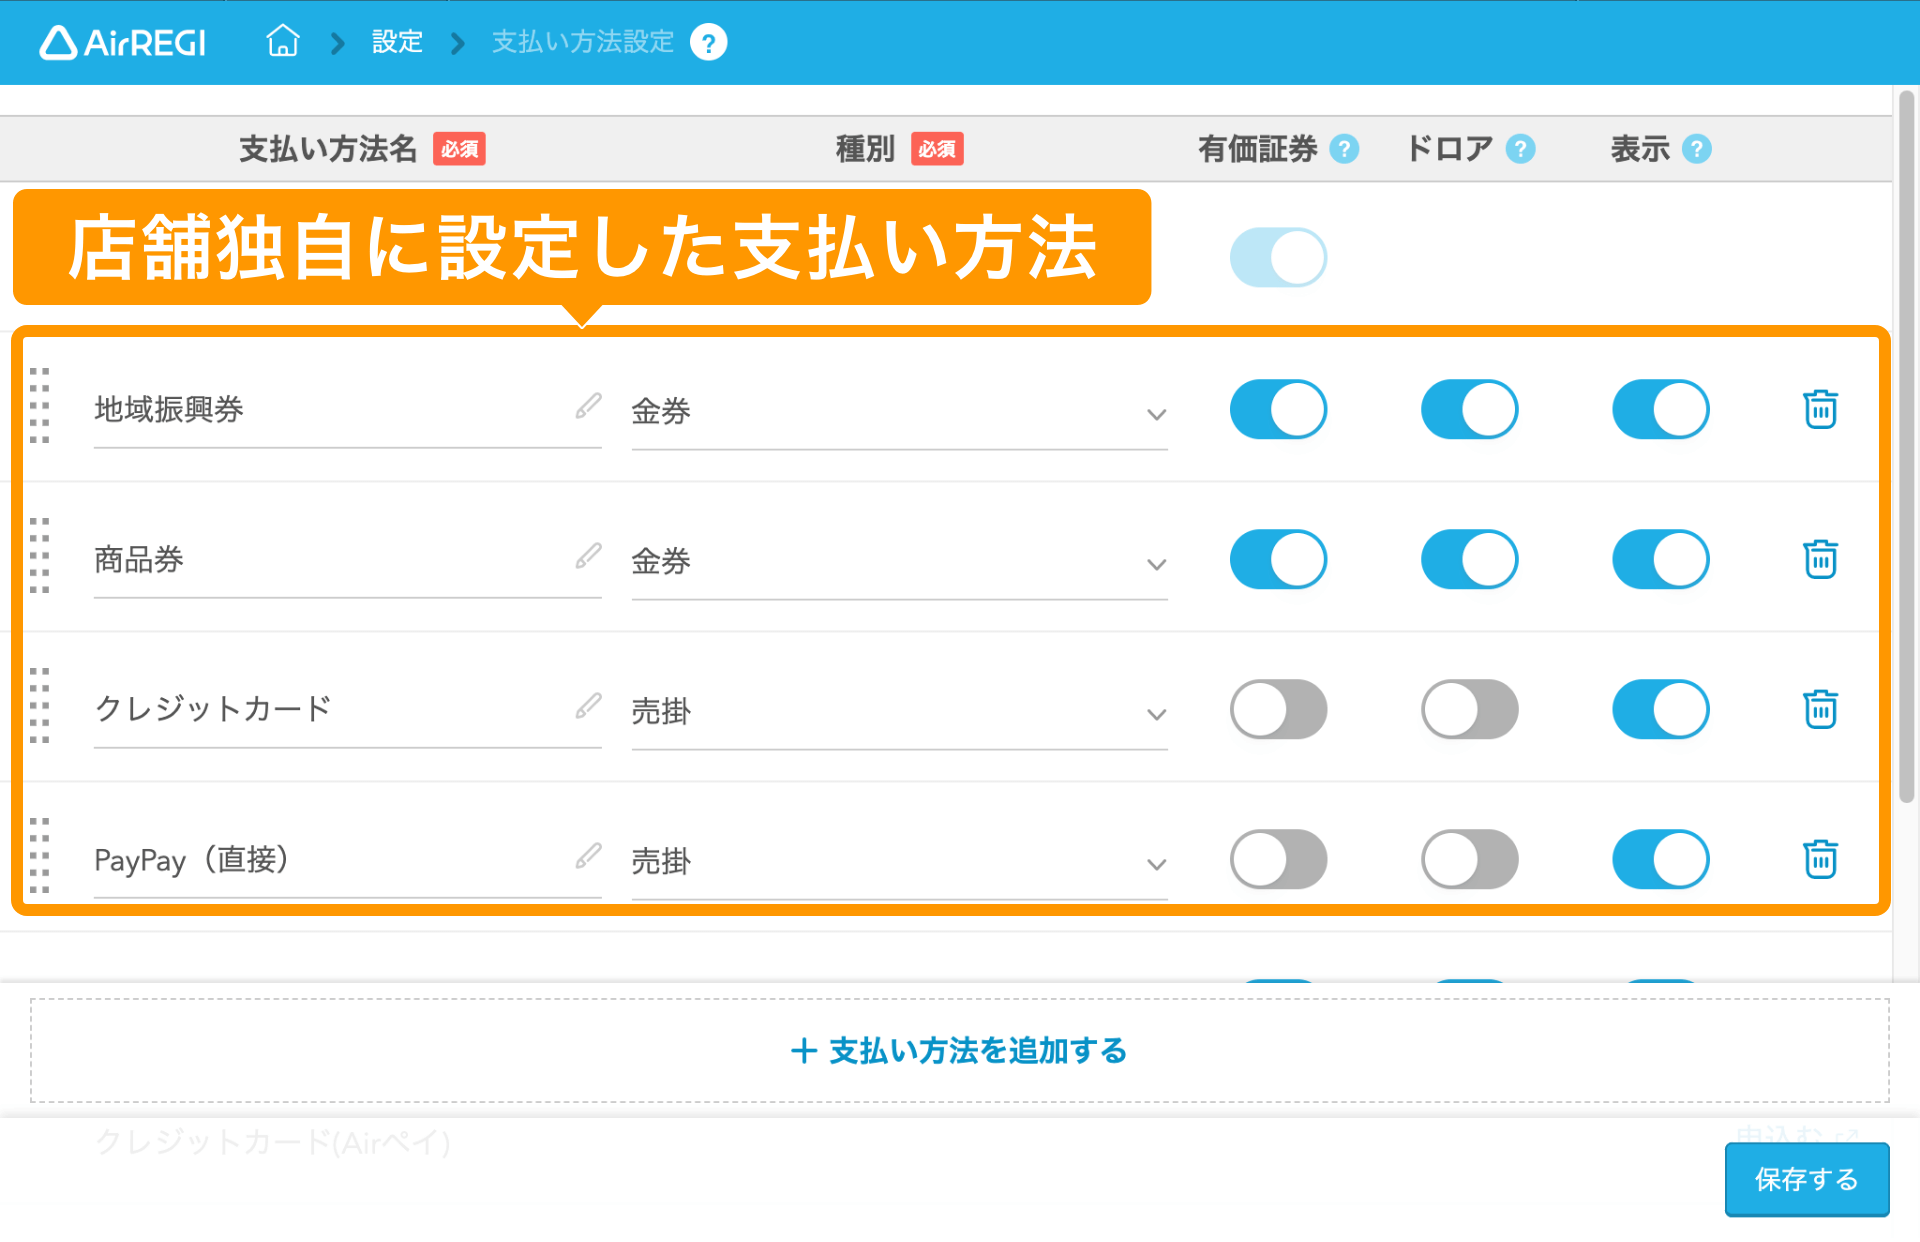Click the vertical page scrollbar

1907,446
